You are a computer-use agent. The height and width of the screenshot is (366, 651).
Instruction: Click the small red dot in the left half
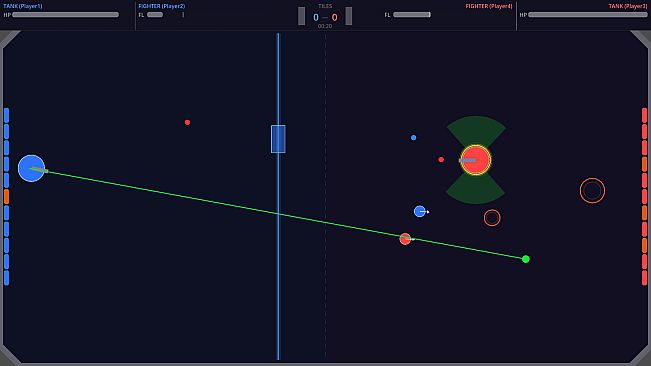point(187,122)
